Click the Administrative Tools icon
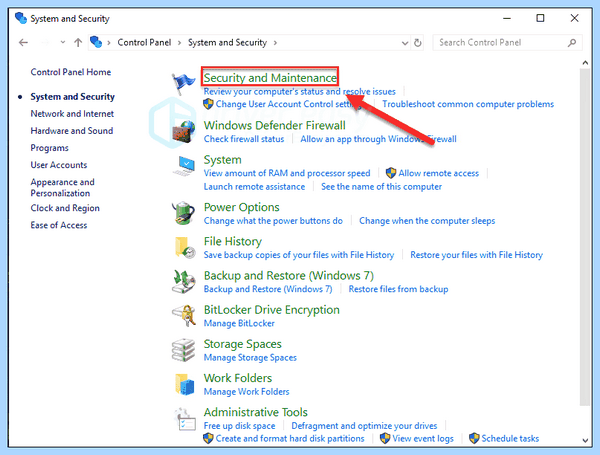The height and width of the screenshot is (455, 600). pyautogui.click(x=185, y=419)
